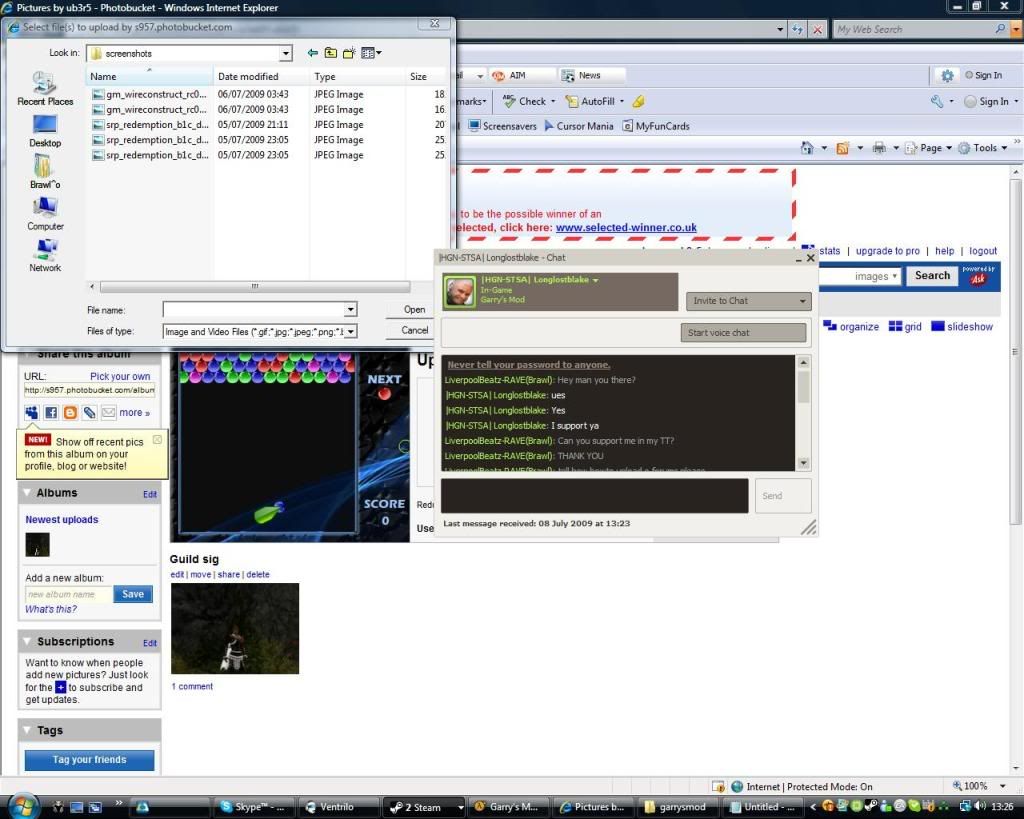Viewport: 1024px width, 819px height.
Task: Create a new folder in the file dialog
Action: (349, 53)
